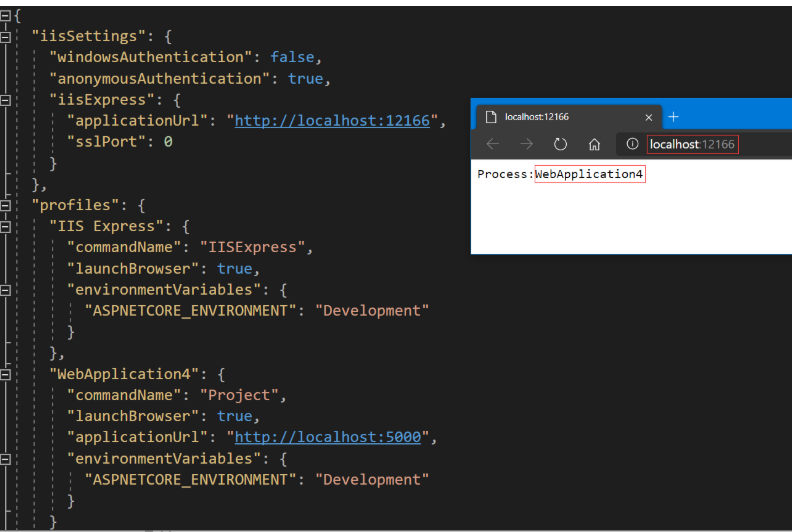Collapse environmentVariables under the WebApplication4 profile
Image resolution: width=792 pixels, height=532 pixels.
click(5, 459)
